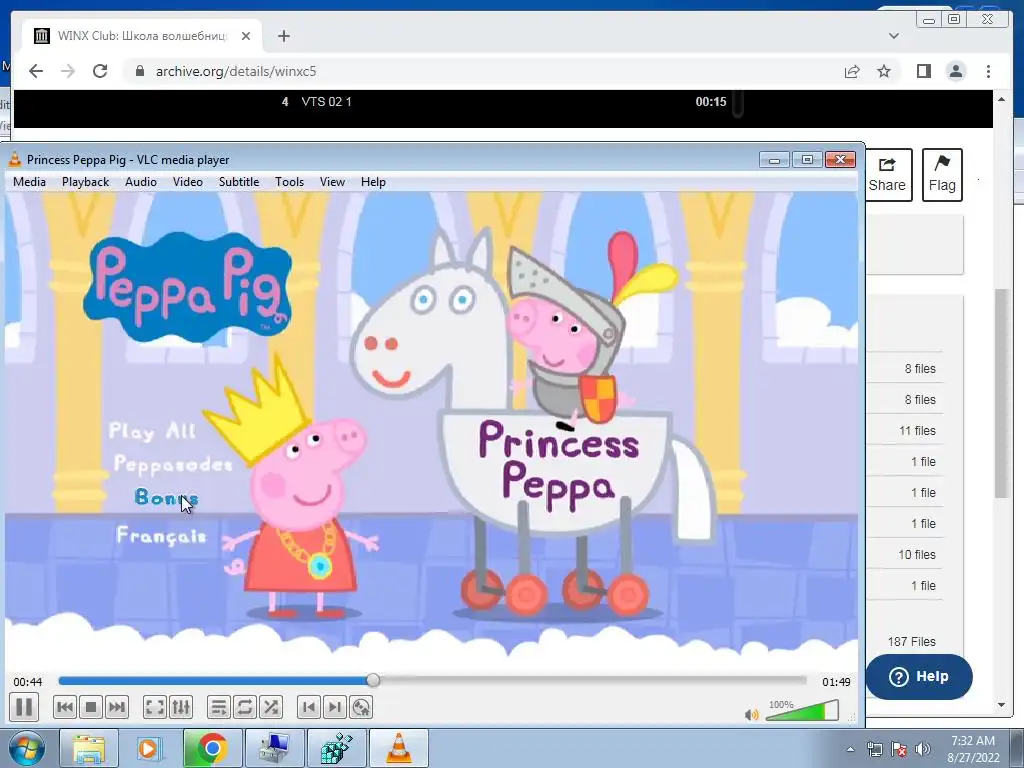Open a new Chrome tab
The width and height of the screenshot is (1024, 768).
pos(283,36)
